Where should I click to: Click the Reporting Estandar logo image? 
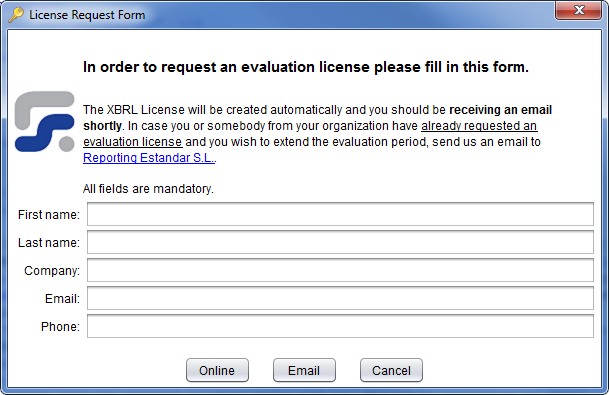click(x=44, y=121)
